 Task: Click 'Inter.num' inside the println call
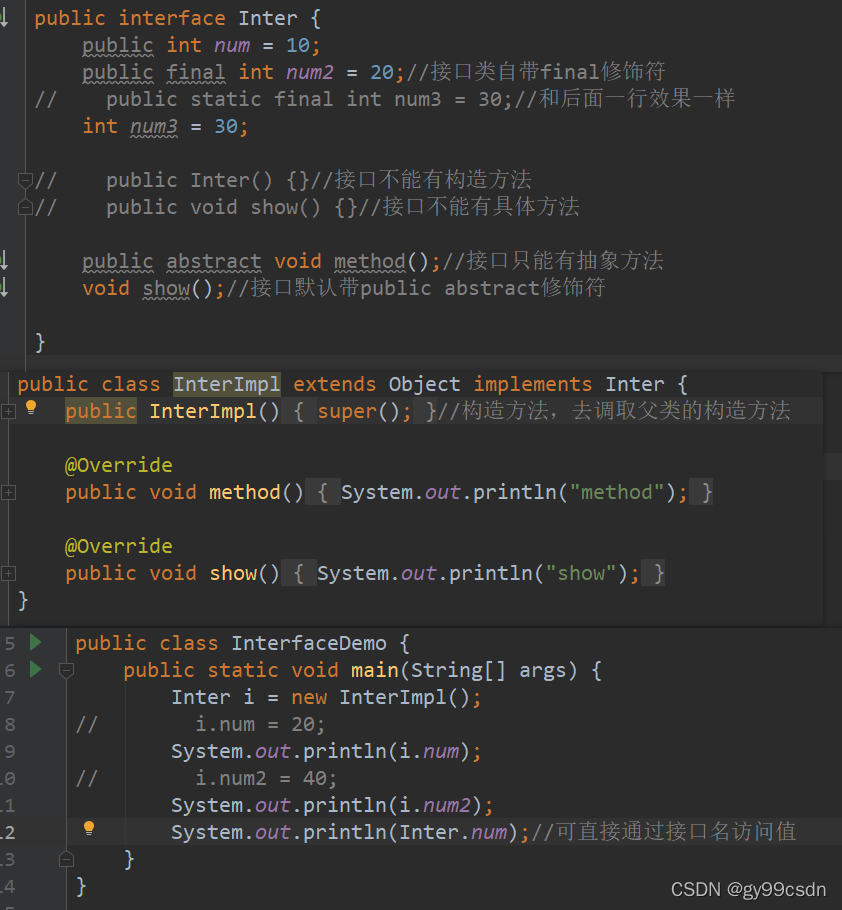453,832
